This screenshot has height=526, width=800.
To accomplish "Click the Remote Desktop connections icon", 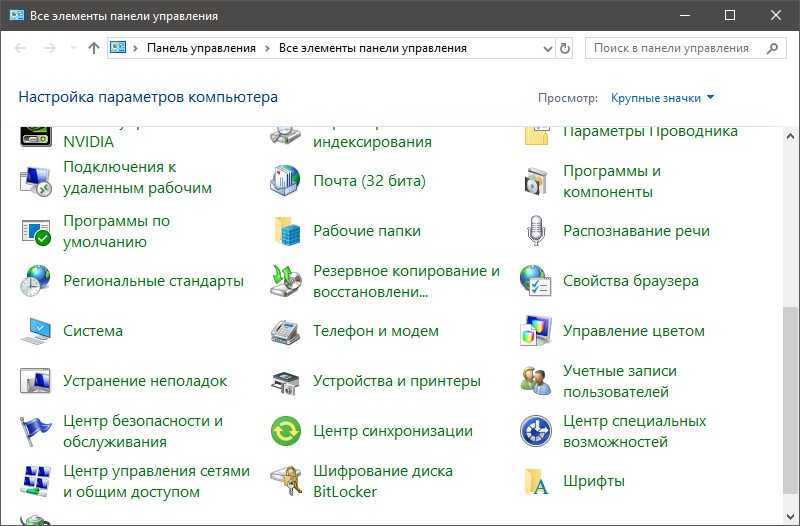I will point(36,181).
